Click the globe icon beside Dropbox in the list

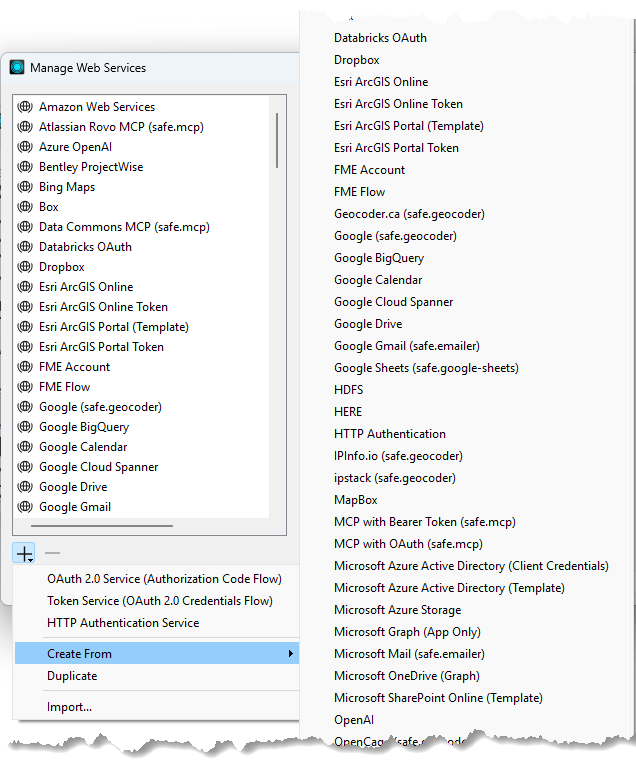click(x=25, y=267)
